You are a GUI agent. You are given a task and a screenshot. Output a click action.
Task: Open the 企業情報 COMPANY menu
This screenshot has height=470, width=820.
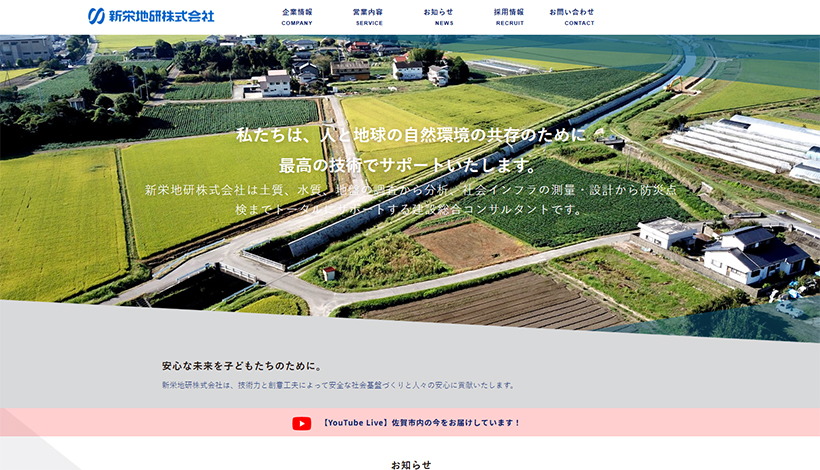297,16
